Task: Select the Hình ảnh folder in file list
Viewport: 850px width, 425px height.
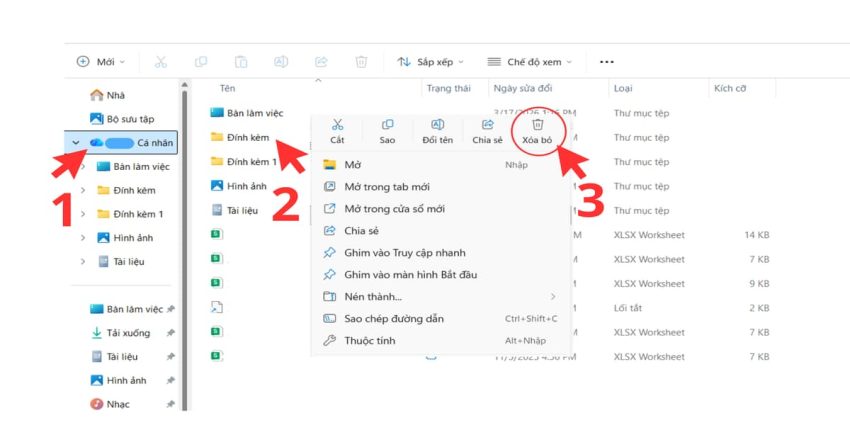Action: (239, 186)
